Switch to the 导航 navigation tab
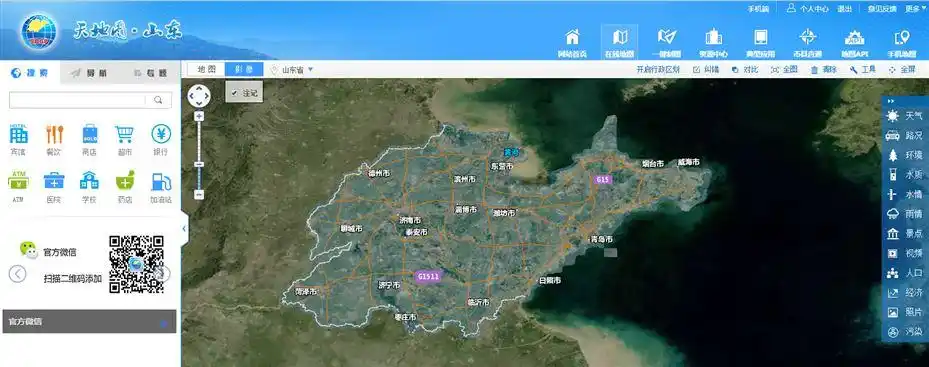The image size is (929, 367). point(89,73)
